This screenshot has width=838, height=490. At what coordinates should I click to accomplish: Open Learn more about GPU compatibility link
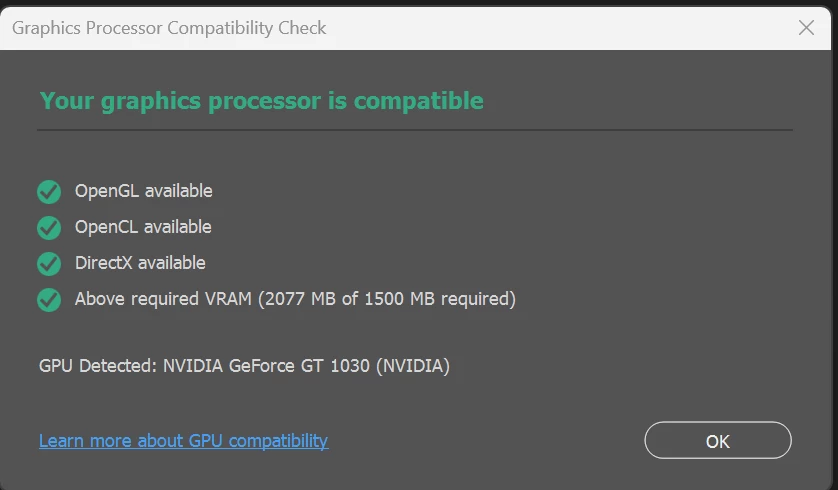[183, 440]
